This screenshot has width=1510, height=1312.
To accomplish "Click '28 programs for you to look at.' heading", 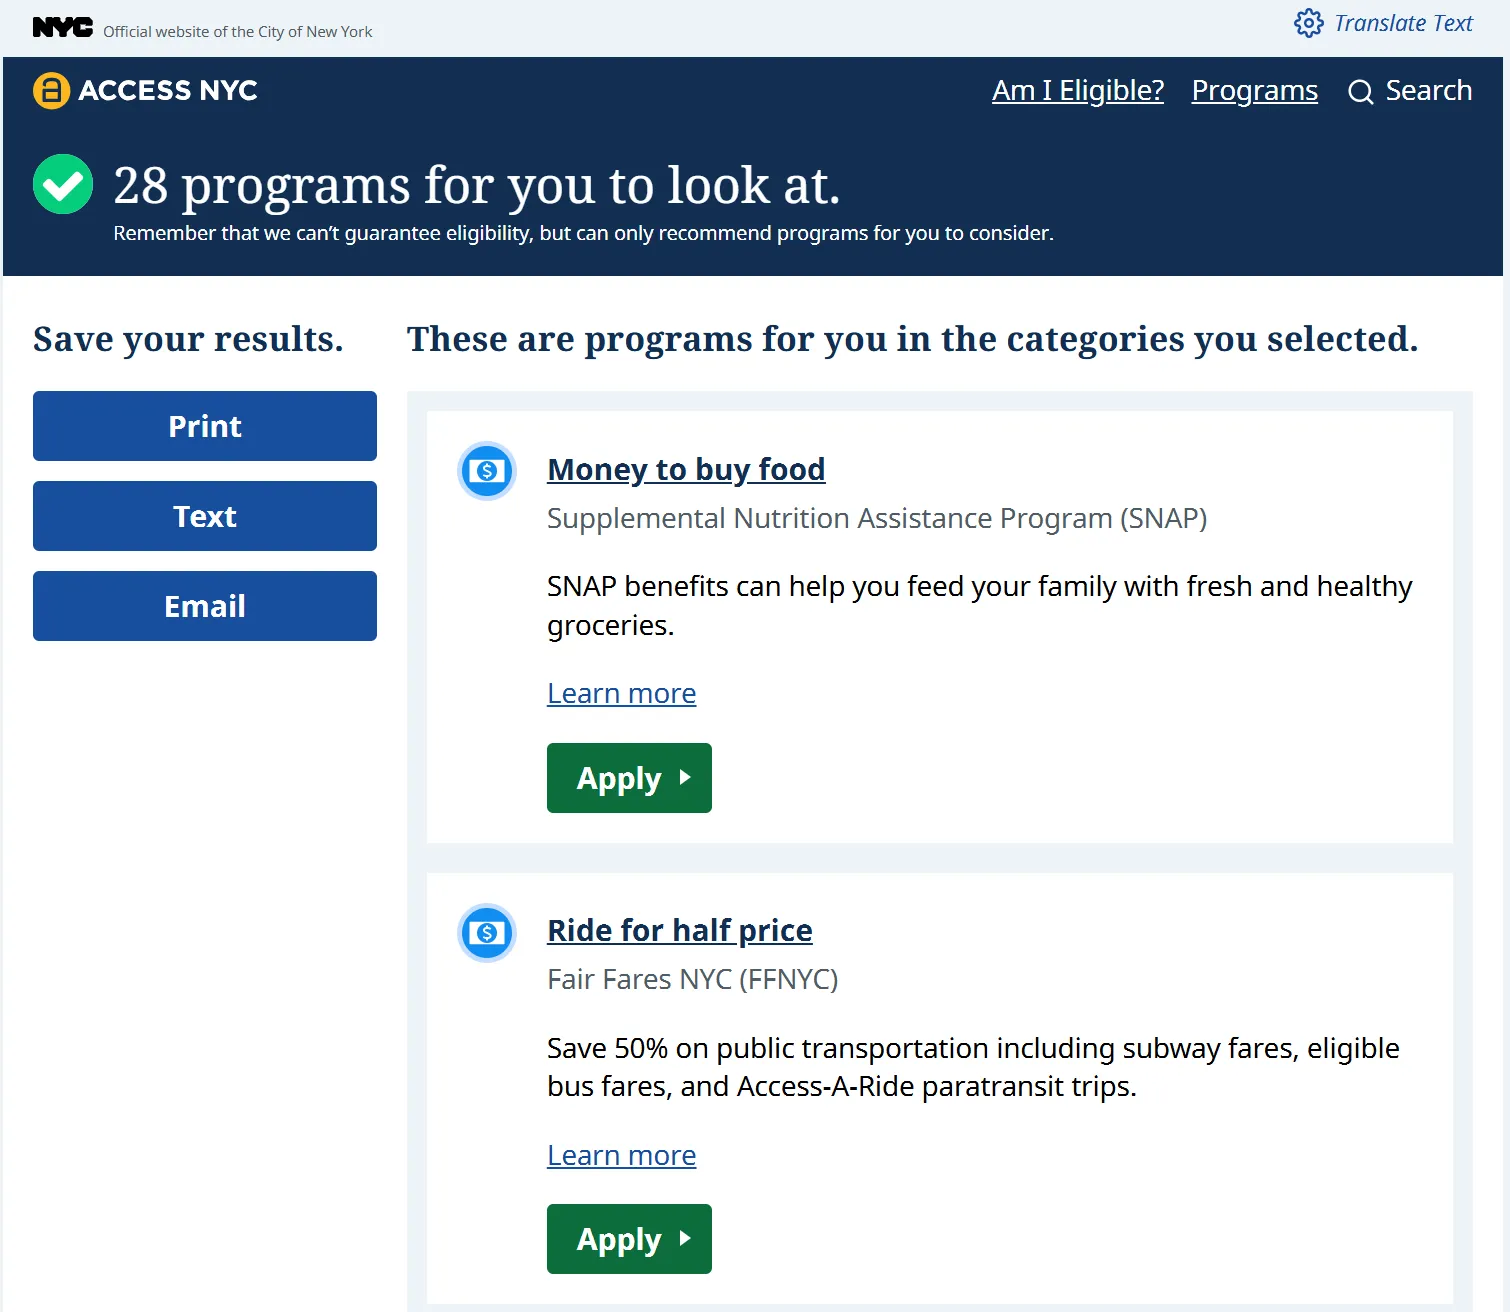I will (x=477, y=185).
